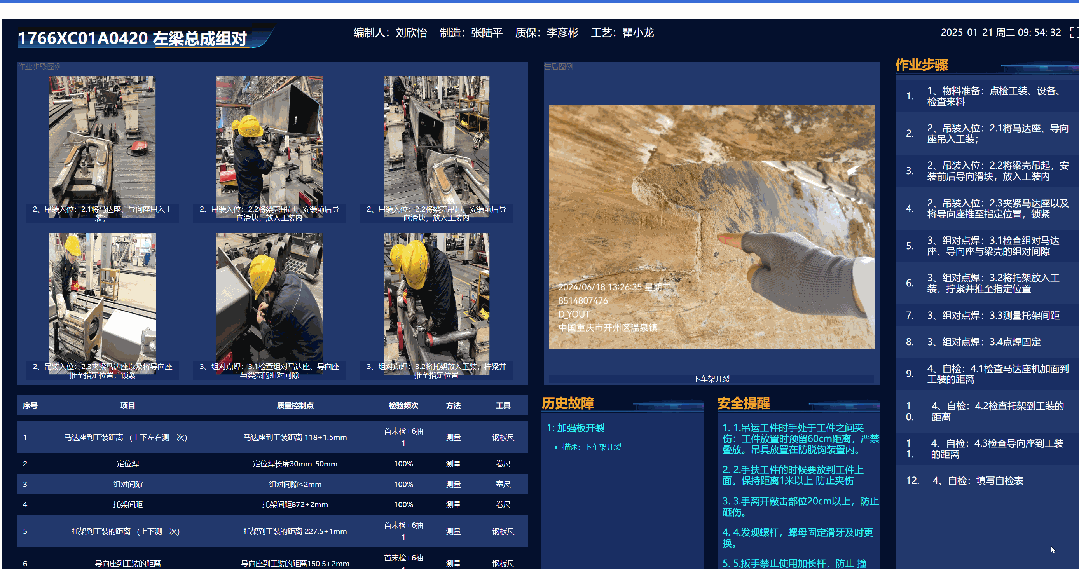Select step 7 组对点焊 3.3测量托架间距

tap(986, 315)
